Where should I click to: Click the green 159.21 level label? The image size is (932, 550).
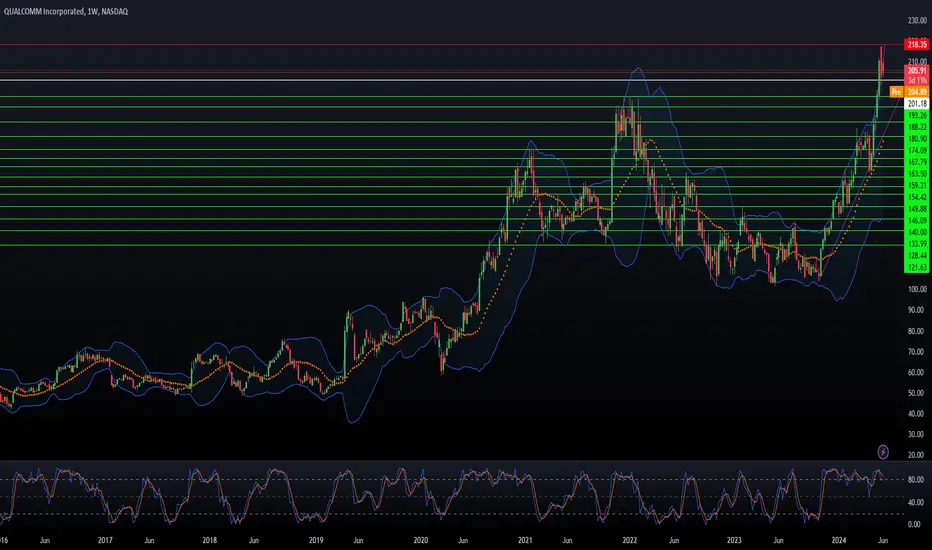click(x=917, y=186)
